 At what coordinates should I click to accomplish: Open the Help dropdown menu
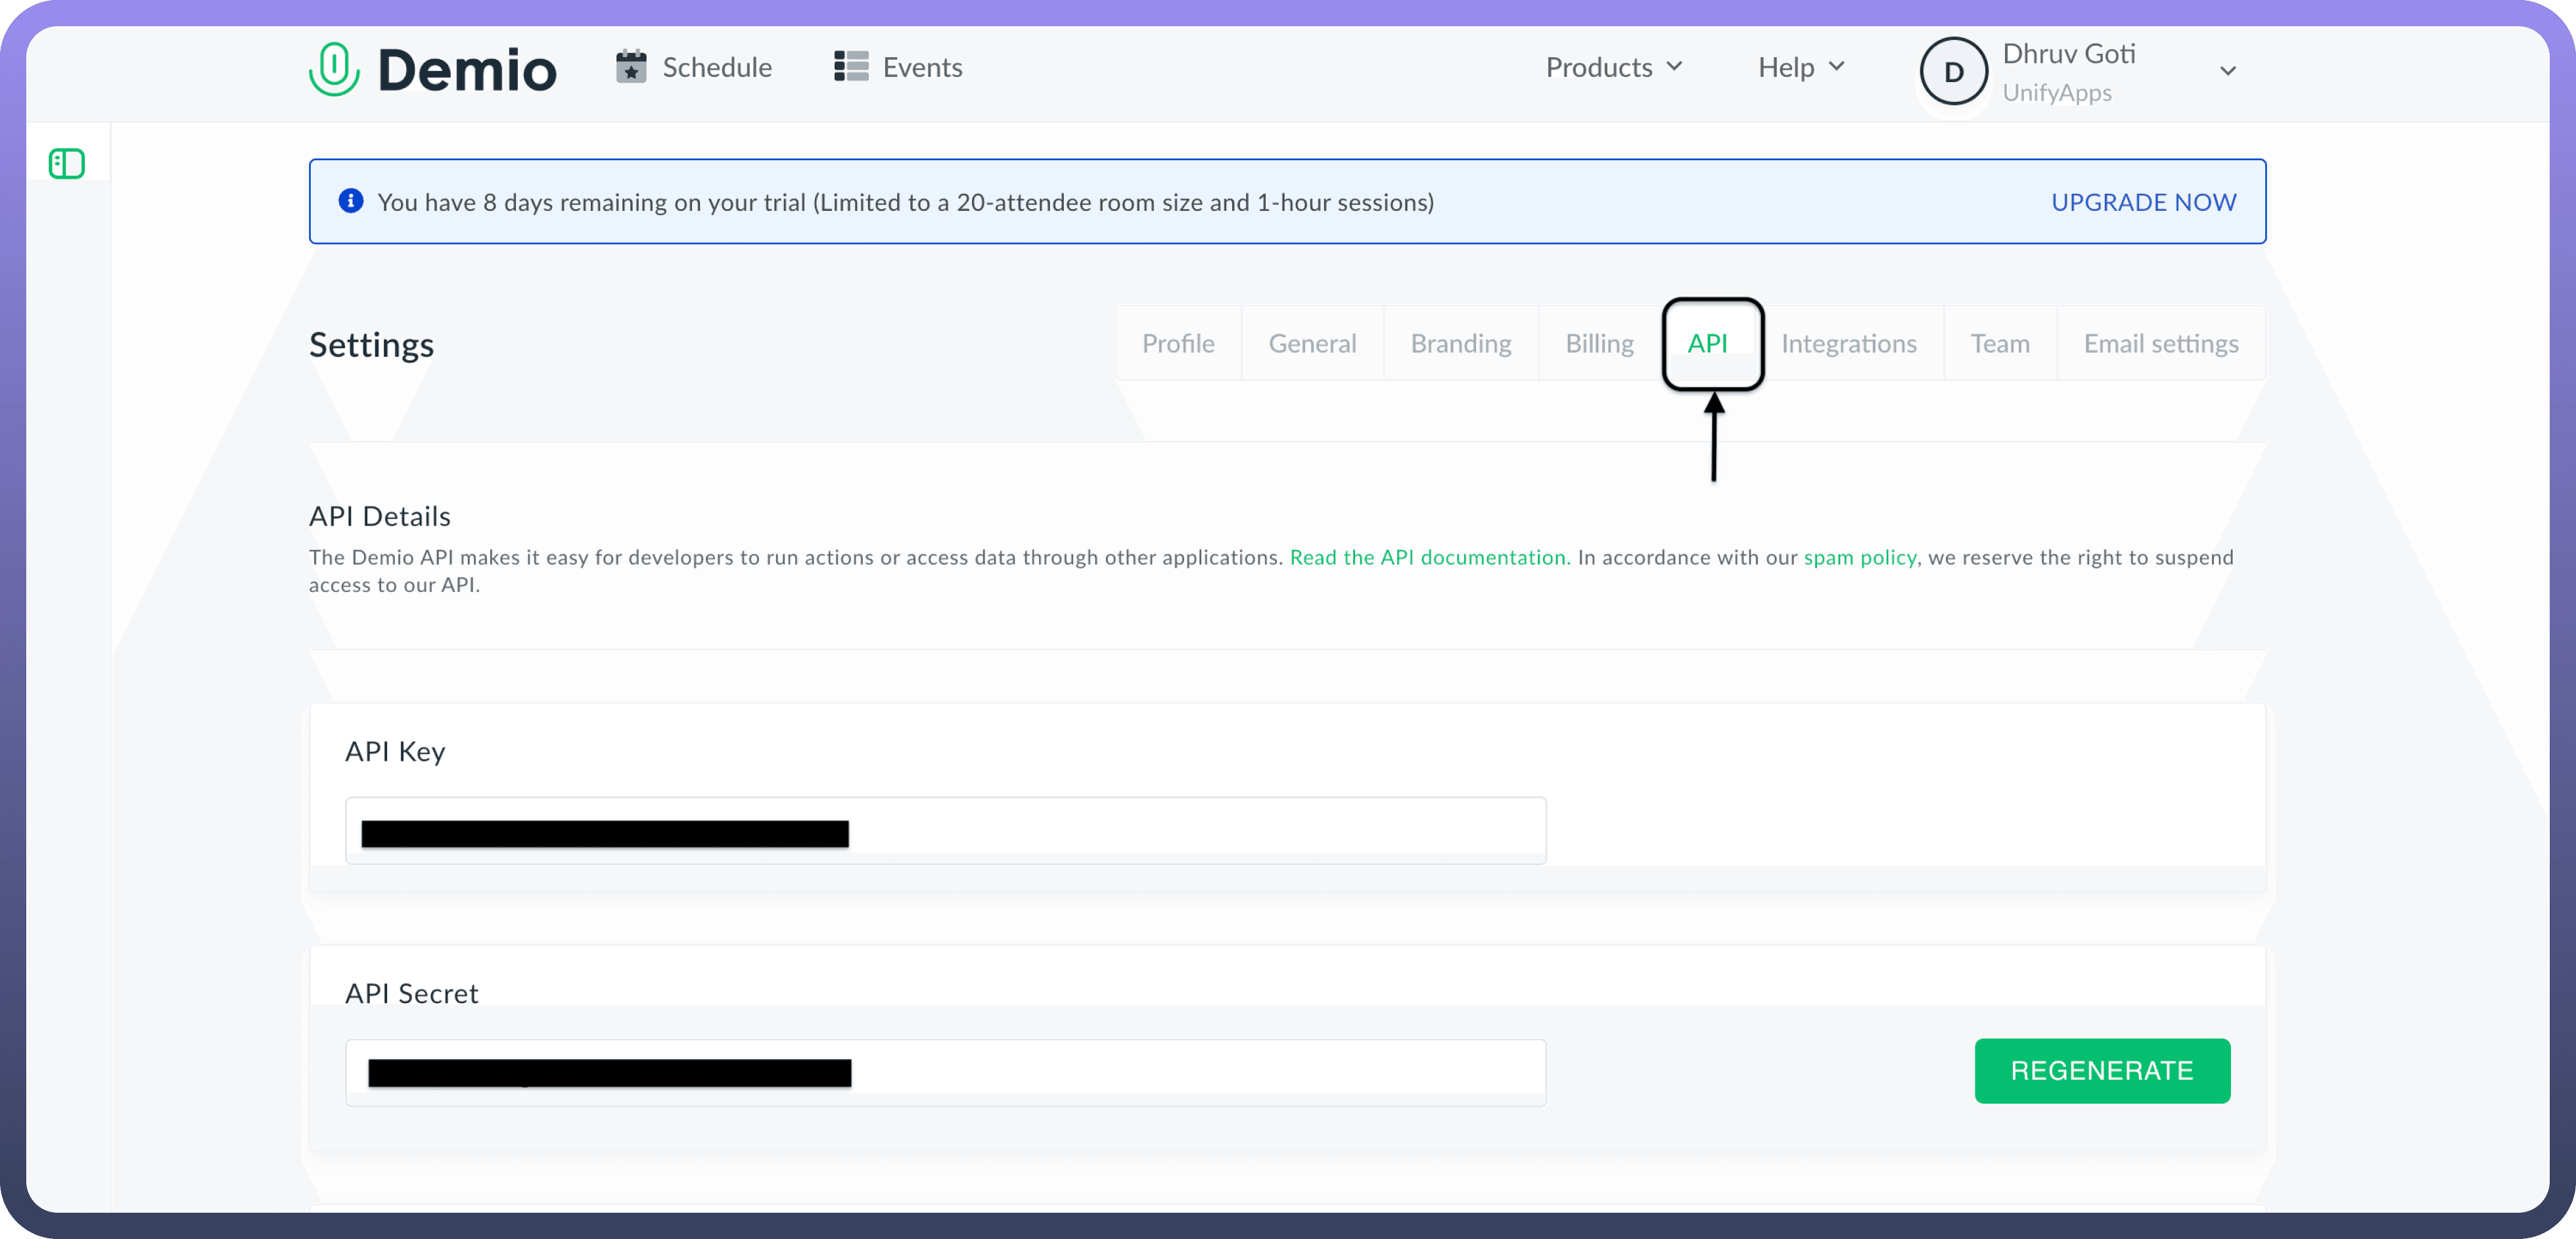1800,67
